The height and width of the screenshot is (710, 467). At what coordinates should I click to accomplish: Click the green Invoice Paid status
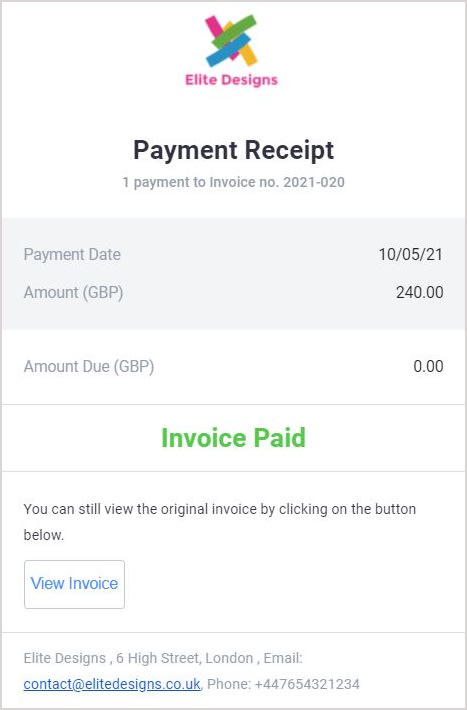pyautogui.click(x=233, y=438)
